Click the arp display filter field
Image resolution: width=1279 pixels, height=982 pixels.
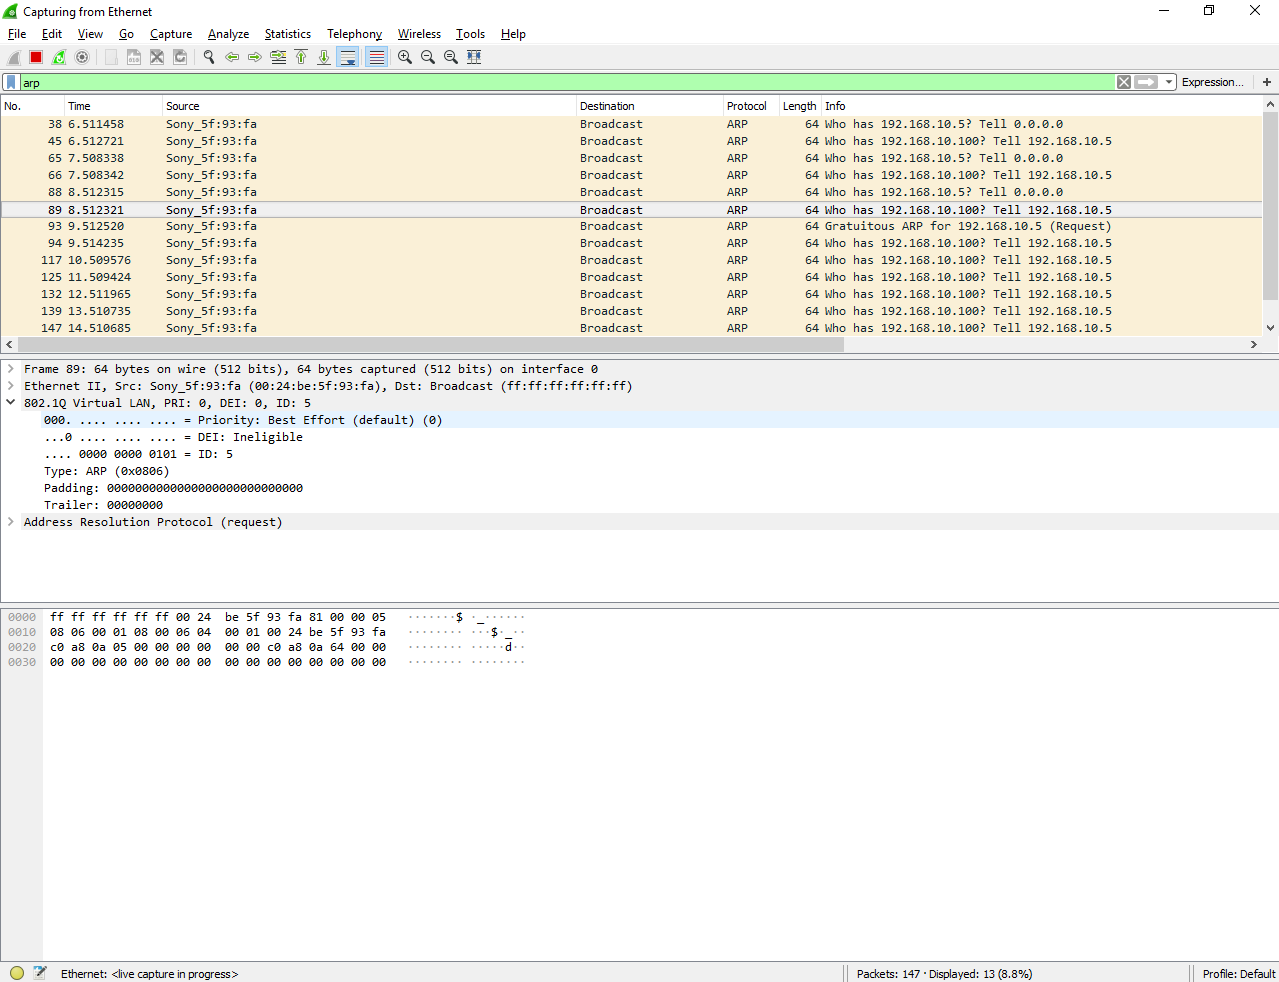pyautogui.click(x=567, y=82)
